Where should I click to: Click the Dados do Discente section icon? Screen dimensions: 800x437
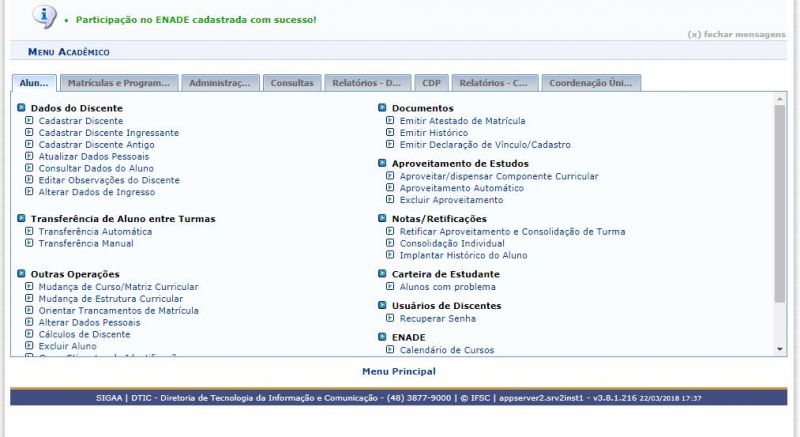(21, 108)
